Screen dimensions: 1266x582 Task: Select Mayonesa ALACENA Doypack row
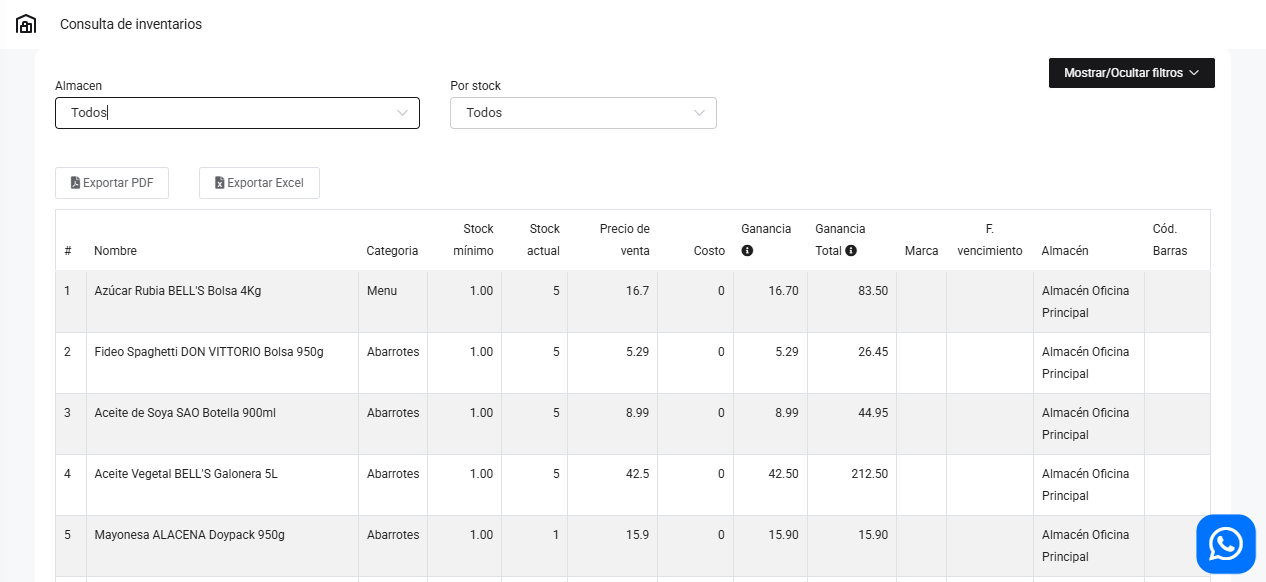tap(189, 535)
